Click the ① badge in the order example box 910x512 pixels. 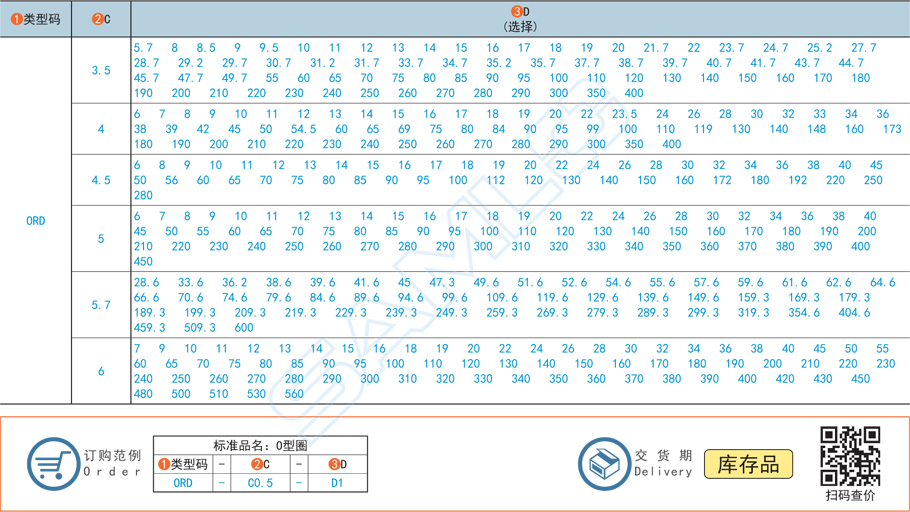(x=164, y=464)
